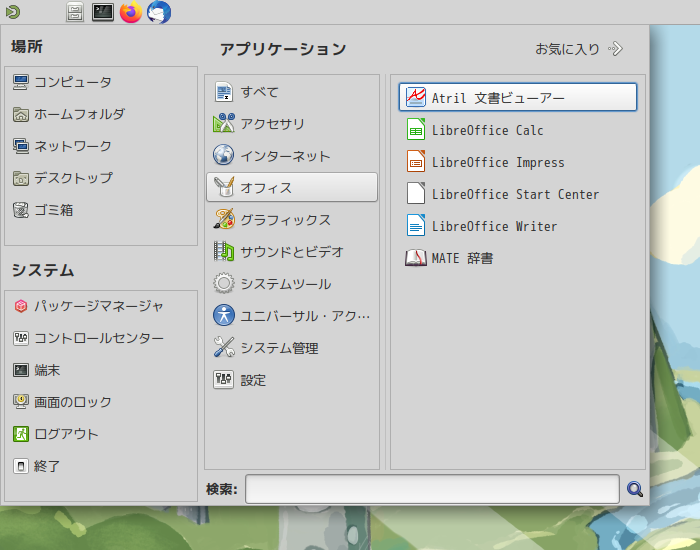Launch MATE 辞書

pyautogui.click(x=518, y=258)
